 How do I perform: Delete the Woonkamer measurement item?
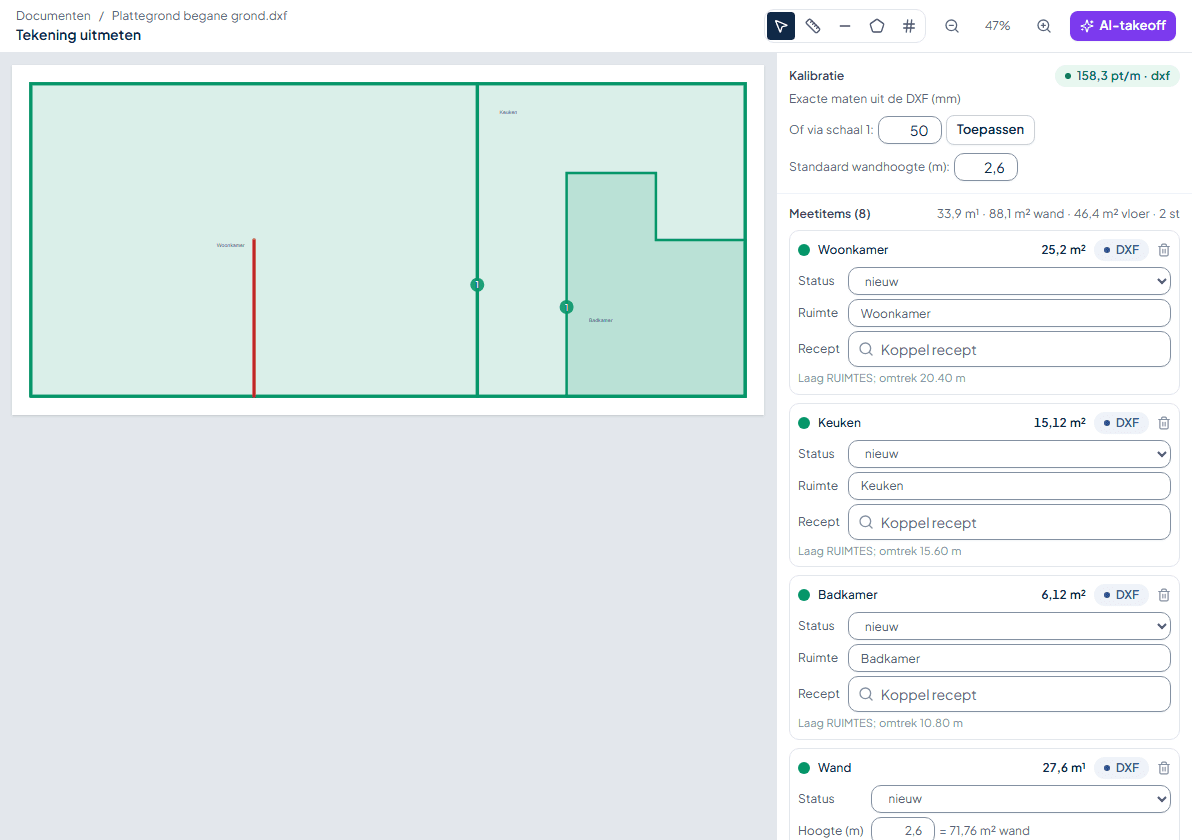pyautogui.click(x=1164, y=250)
